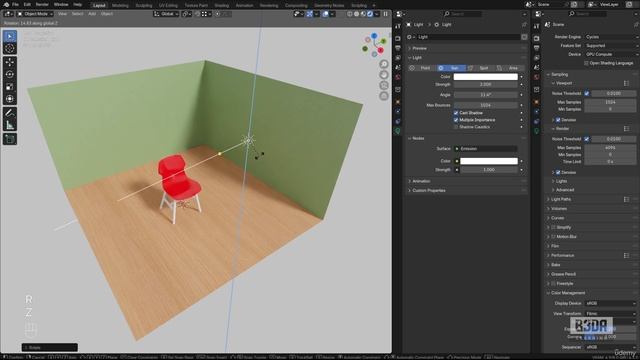The height and width of the screenshot is (360, 640).
Task: Click the light Color white swatch
Action: pos(486,77)
